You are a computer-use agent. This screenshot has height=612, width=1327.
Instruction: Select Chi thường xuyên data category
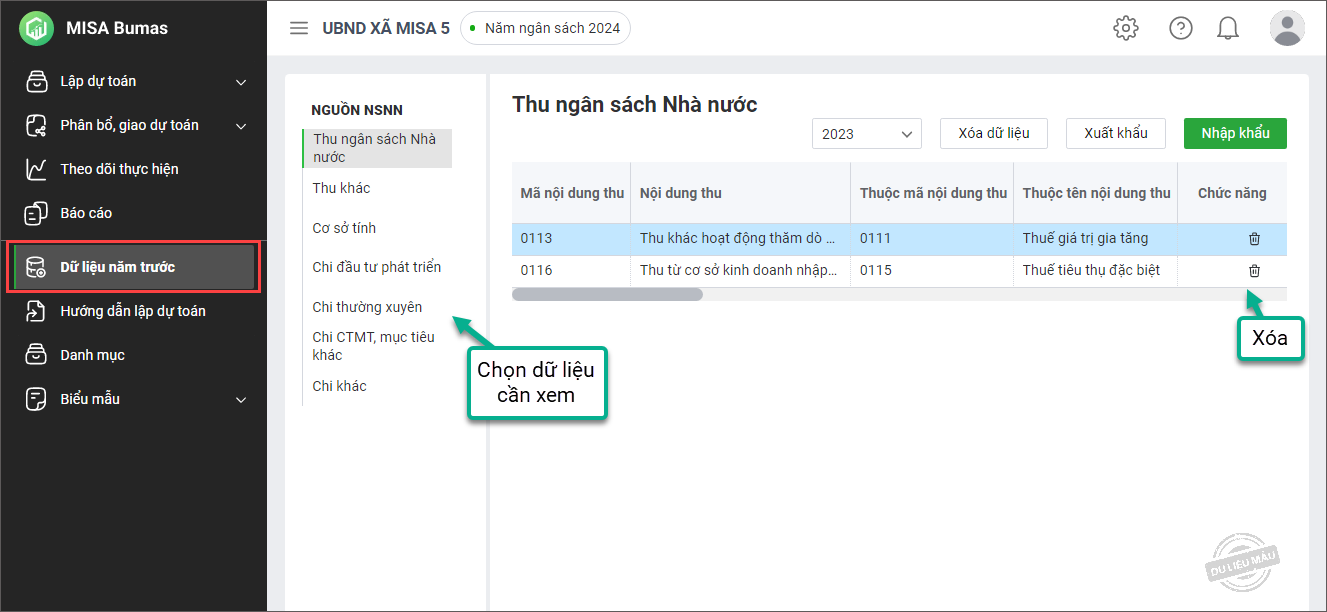[367, 307]
